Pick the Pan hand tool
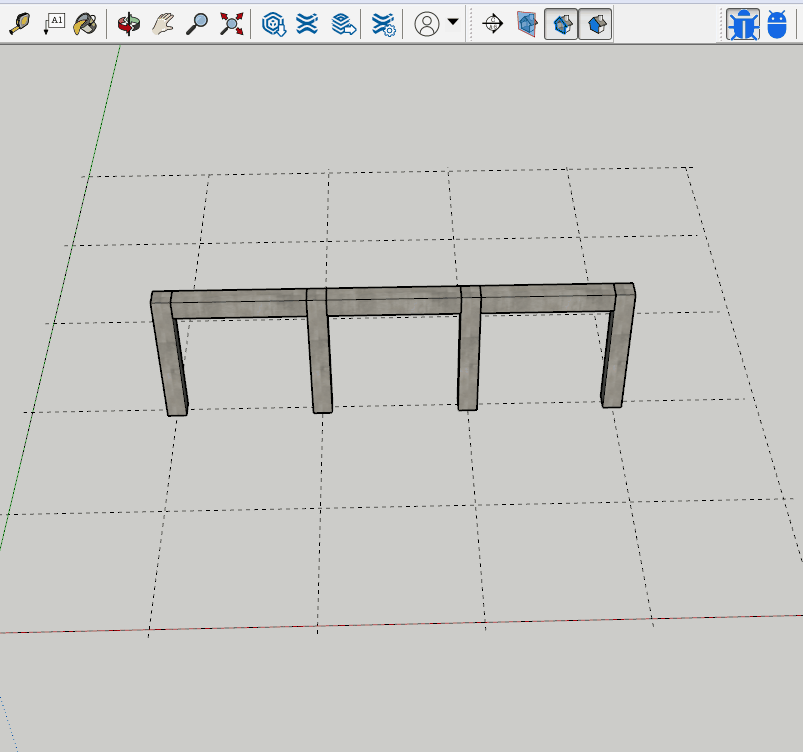This screenshot has height=752, width=803. tap(163, 24)
